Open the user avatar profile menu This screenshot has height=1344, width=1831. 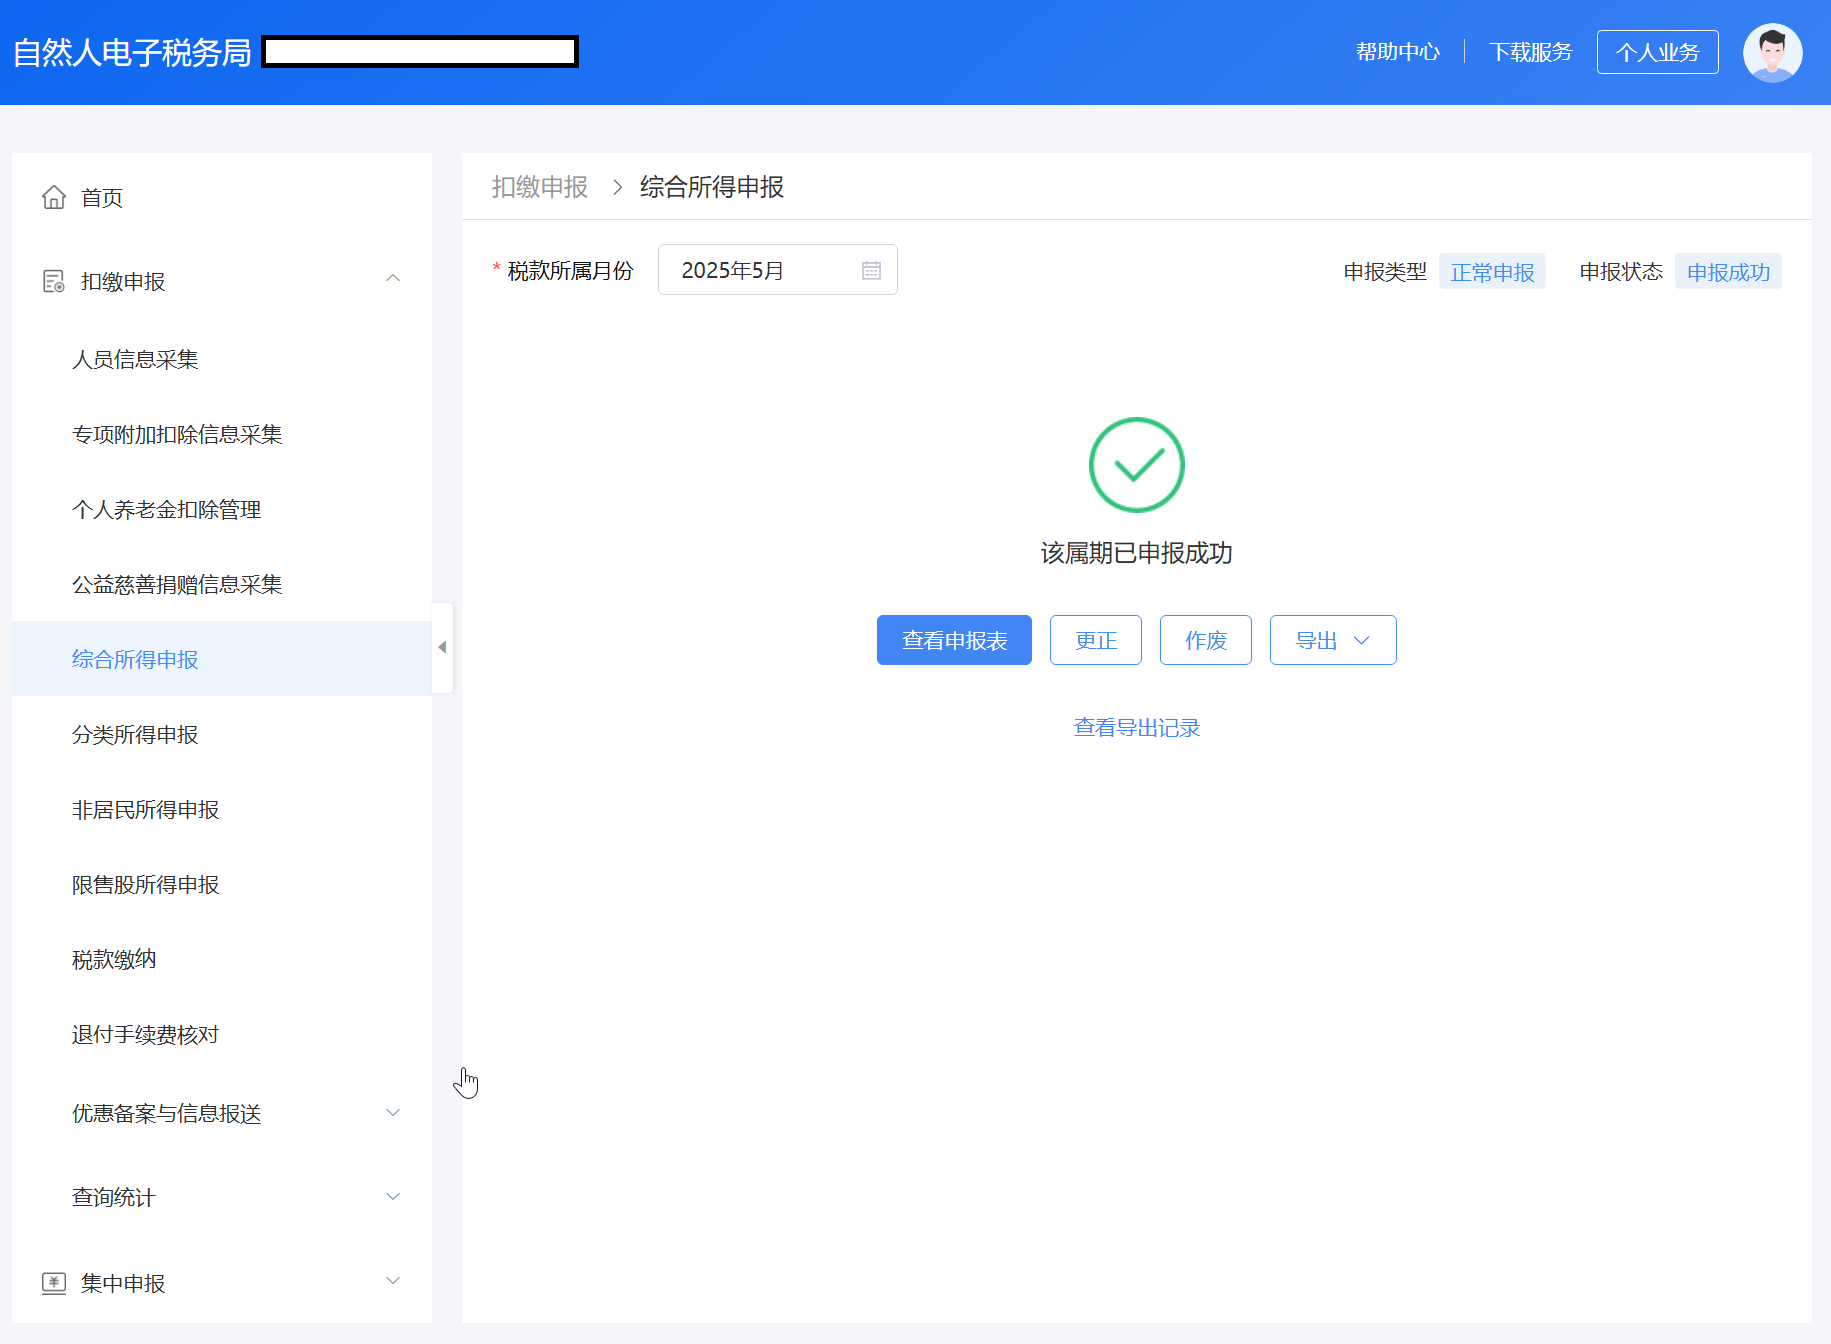pyautogui.click(x=1772, y=53)
